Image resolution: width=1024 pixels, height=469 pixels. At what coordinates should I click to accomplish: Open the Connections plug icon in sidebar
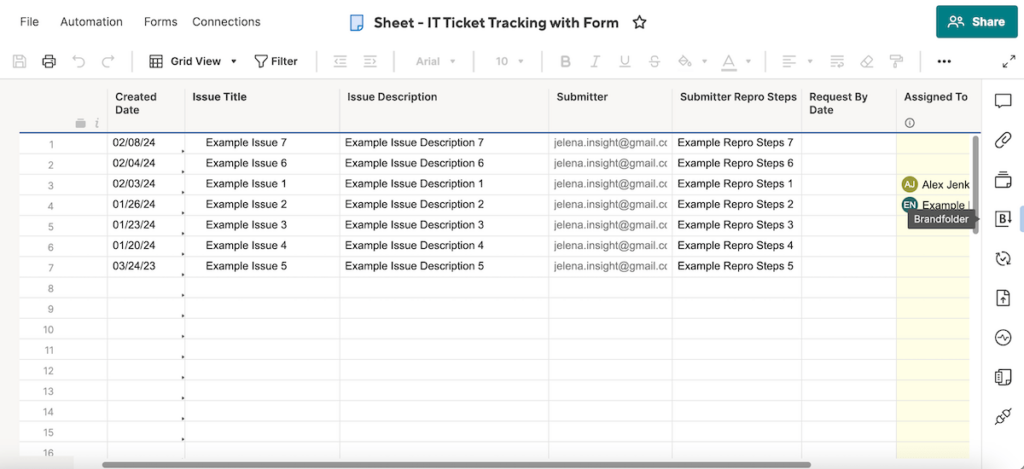point(1003,417)
